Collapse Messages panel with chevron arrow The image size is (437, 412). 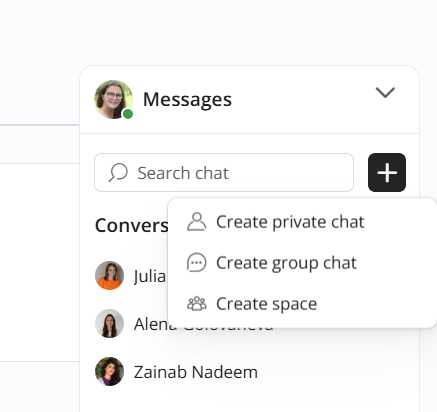(x=385, y=93)
